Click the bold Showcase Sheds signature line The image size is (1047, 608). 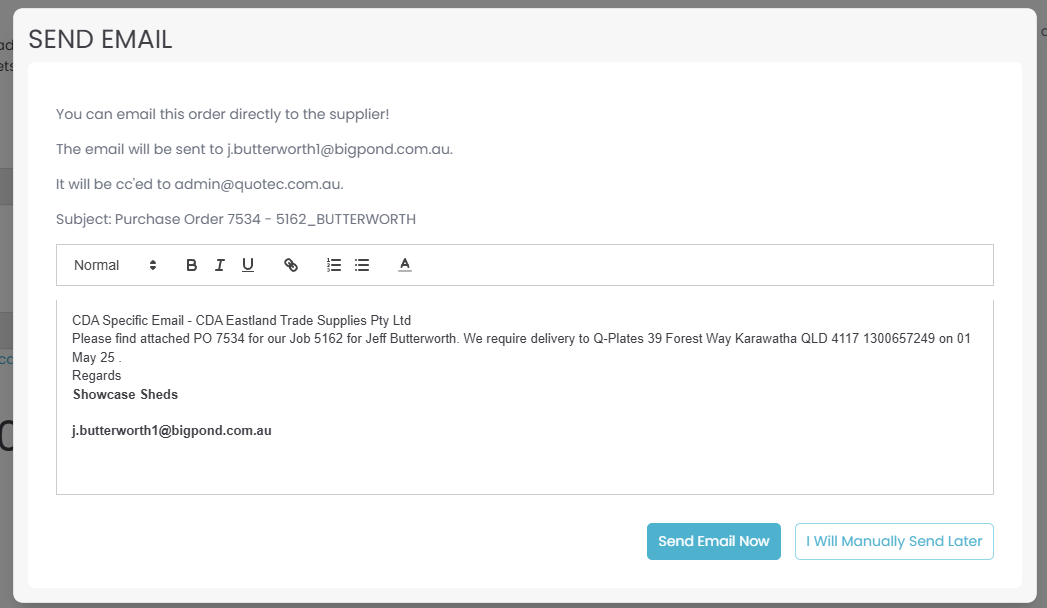(125, 394)
